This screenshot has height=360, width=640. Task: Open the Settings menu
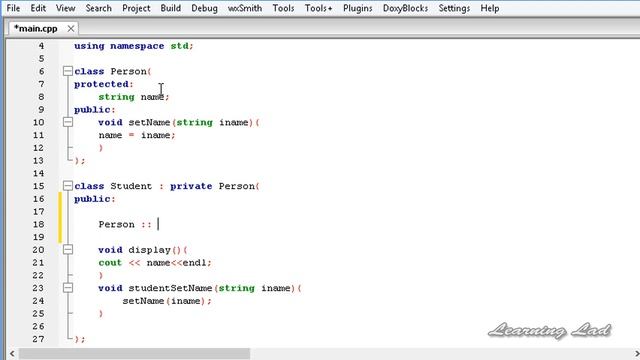pos(454,8)
